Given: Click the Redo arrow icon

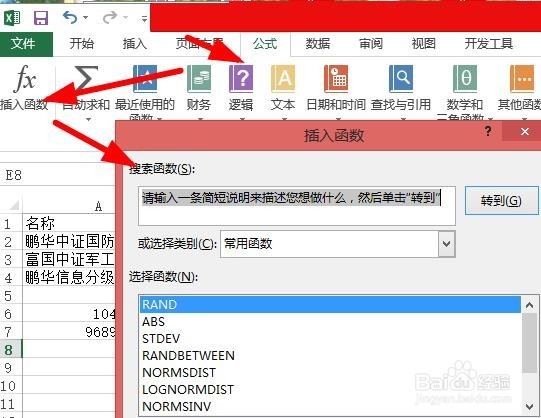Looking at the screenshot, I should (x=110, y=17).
